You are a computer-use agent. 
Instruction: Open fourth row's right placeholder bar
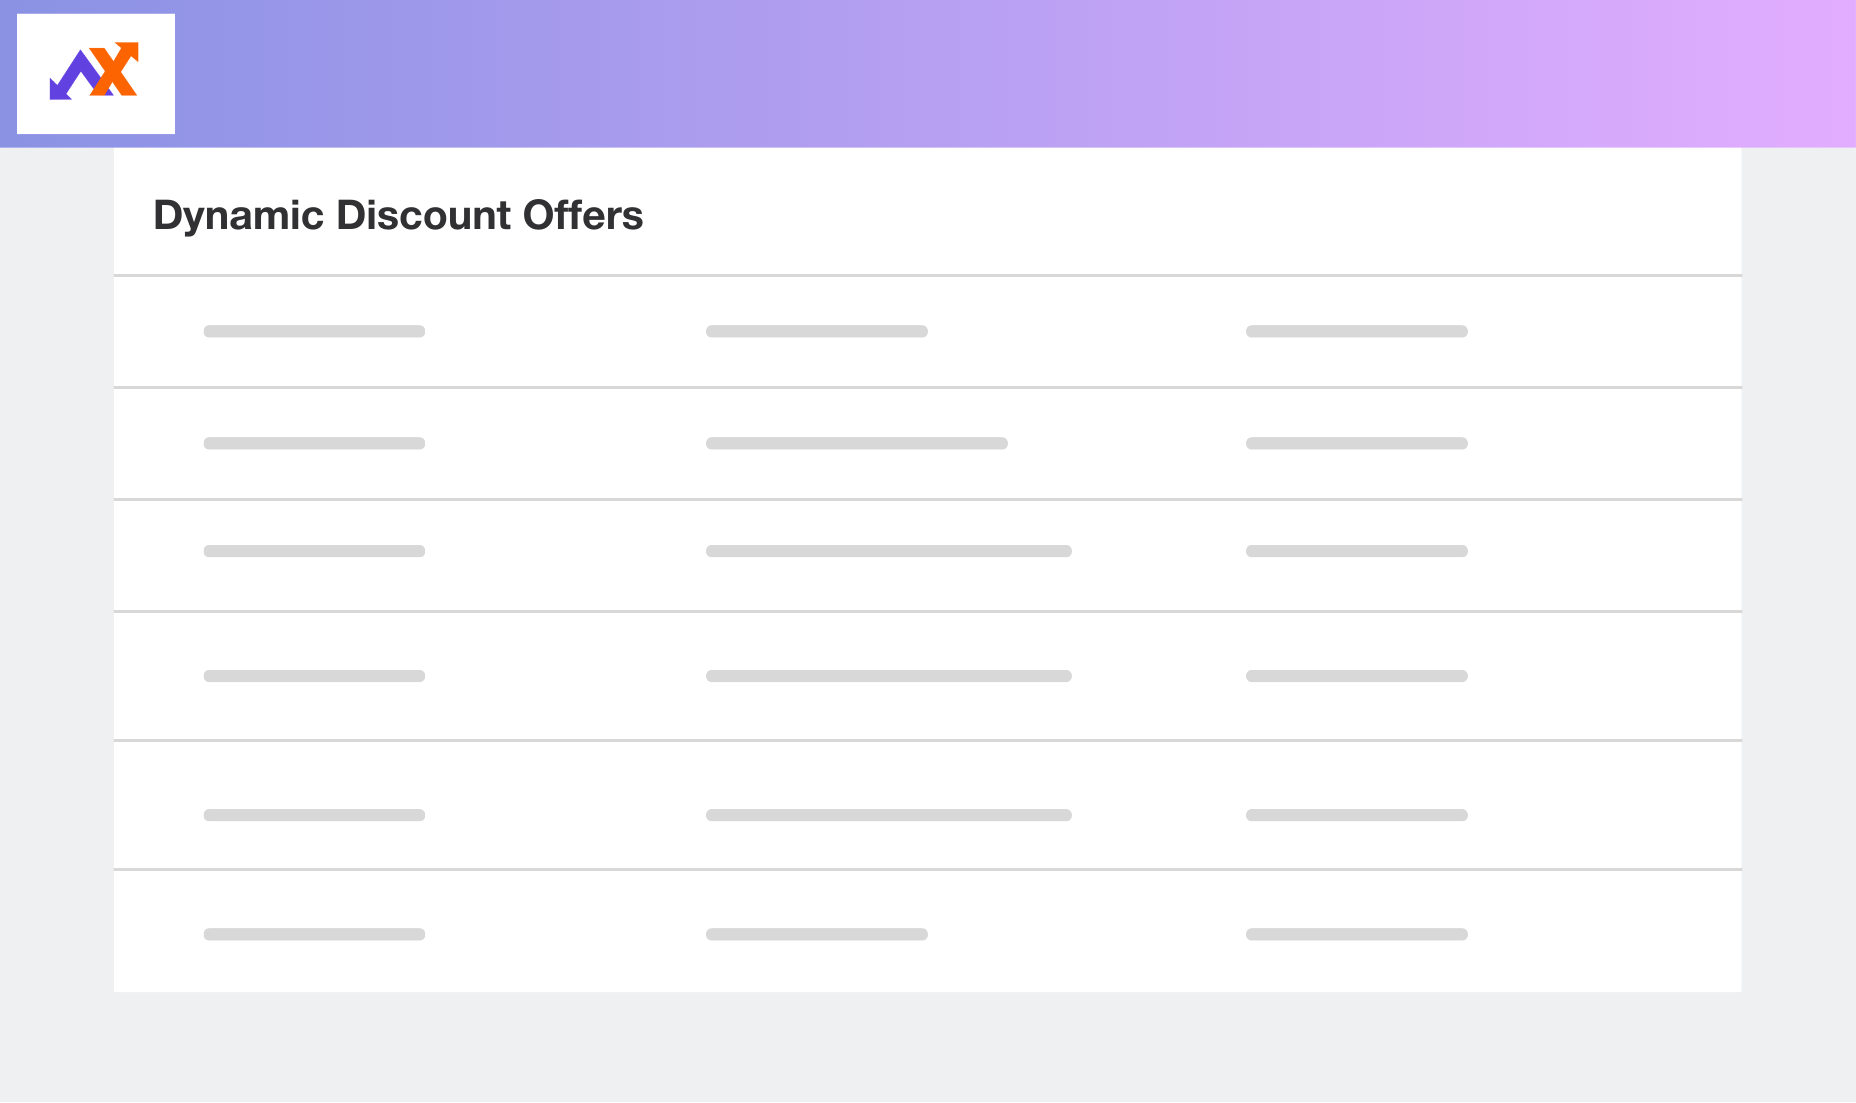(1356, 676)
